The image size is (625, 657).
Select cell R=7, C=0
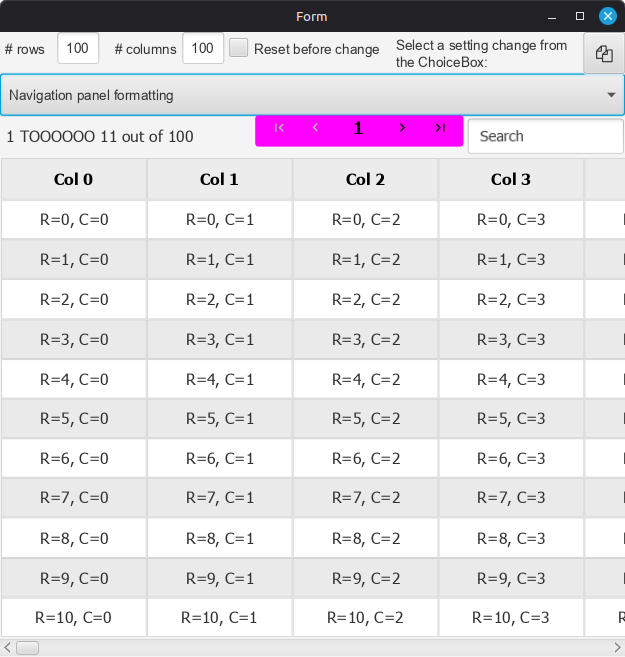point(74,498)
